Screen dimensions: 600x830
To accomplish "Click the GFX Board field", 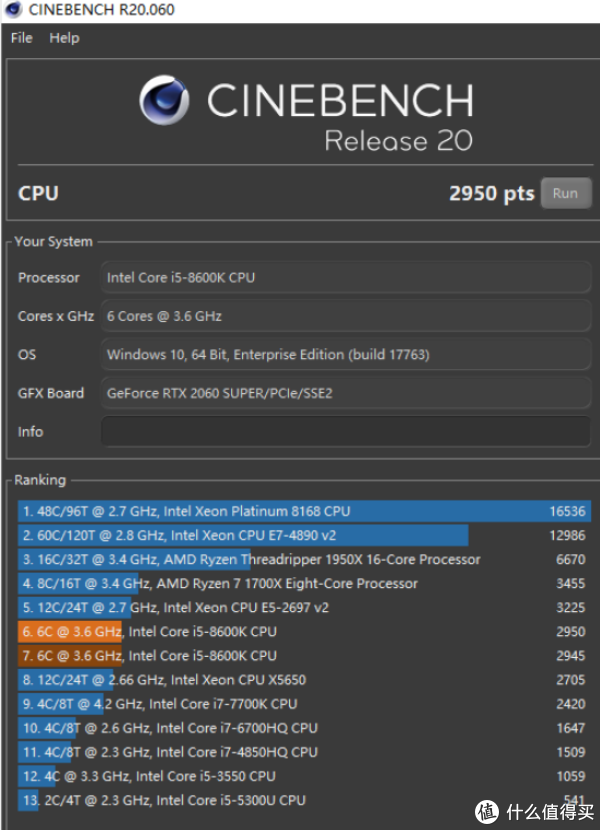I will 346,393.
